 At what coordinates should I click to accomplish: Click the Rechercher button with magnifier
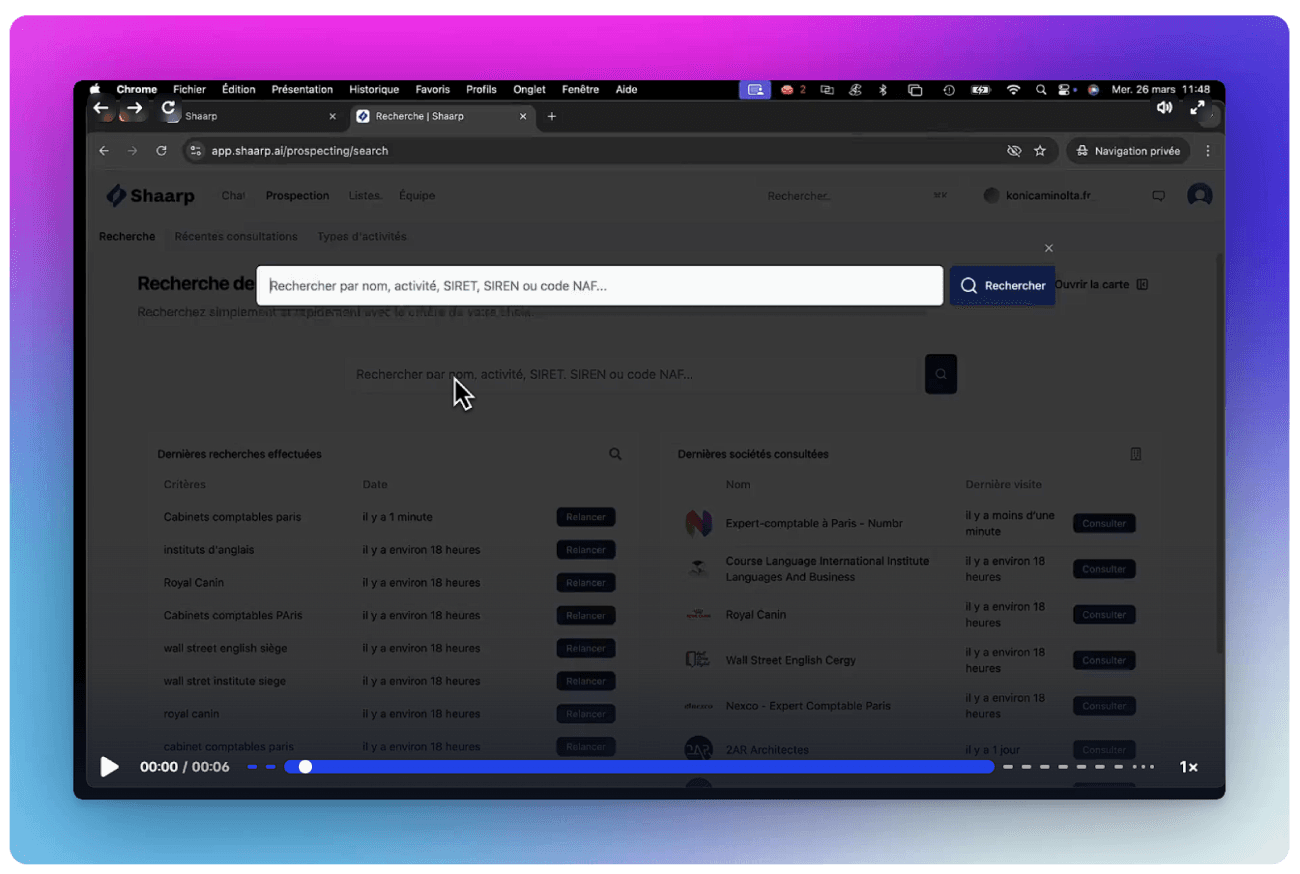(x=1002, y=285)
